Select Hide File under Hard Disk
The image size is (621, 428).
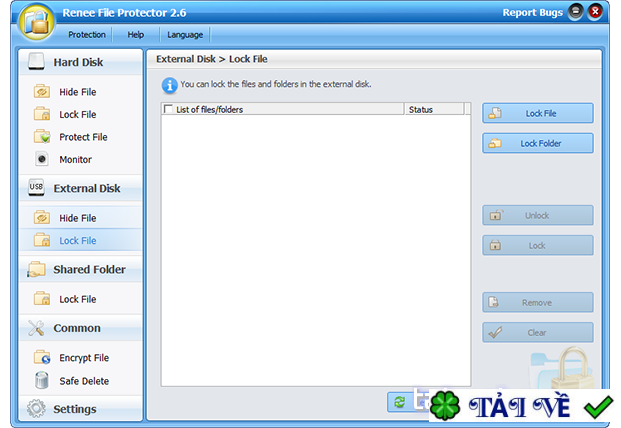coord(78,92)
